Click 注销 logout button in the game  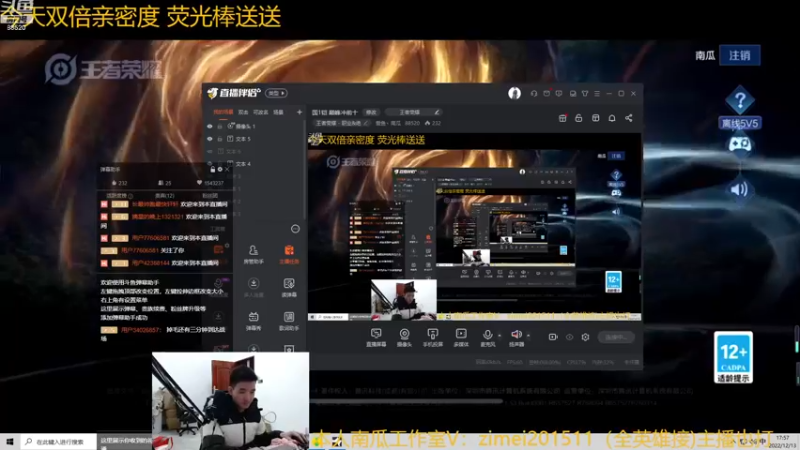[740, 55]
